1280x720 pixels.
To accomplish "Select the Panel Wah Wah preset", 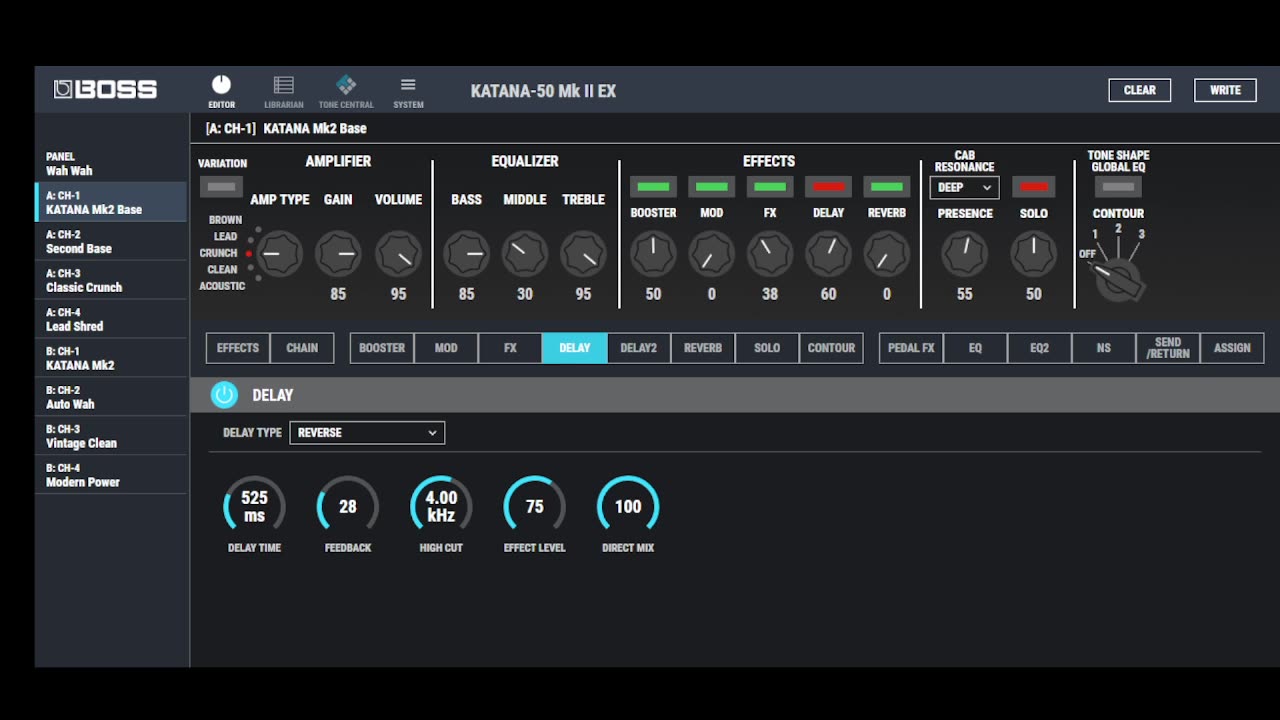I will point(111,163).
